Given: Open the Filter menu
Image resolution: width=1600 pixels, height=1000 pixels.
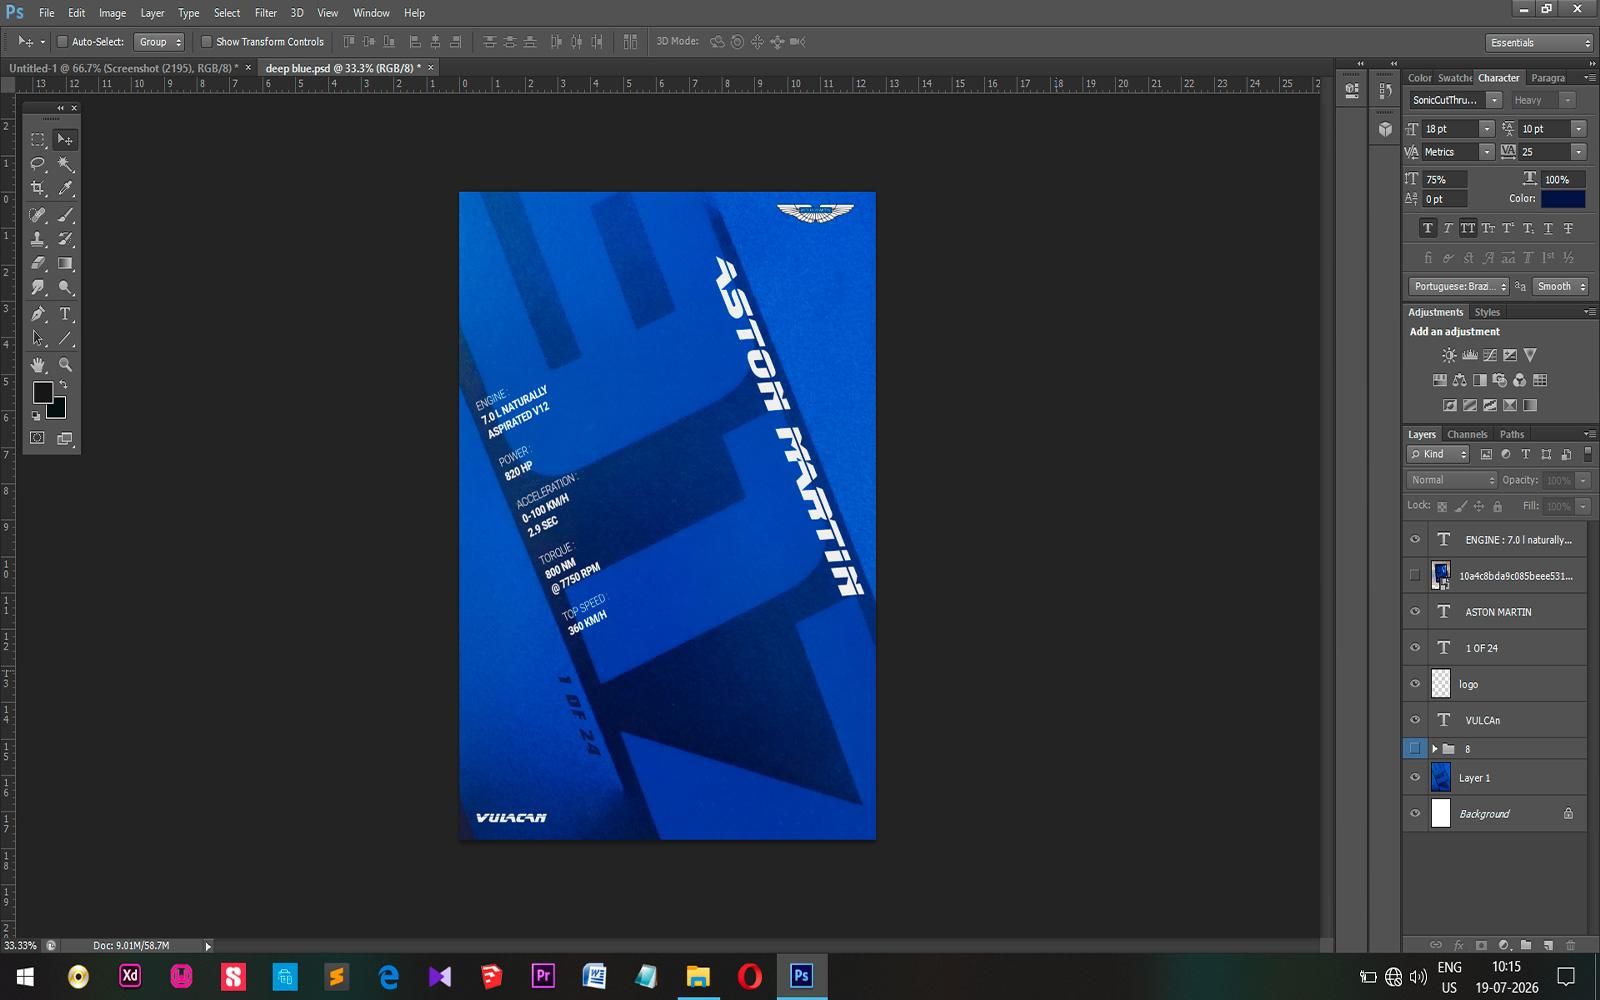Looking at the screenshot, I should point(265,13).
